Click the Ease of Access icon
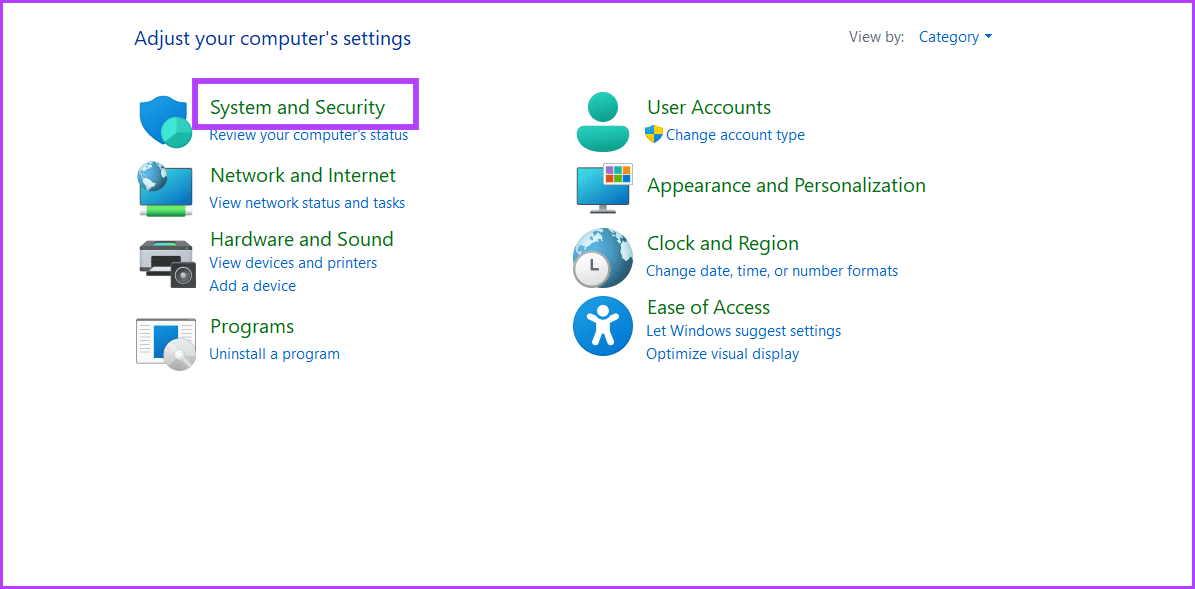 pos(602,325)
